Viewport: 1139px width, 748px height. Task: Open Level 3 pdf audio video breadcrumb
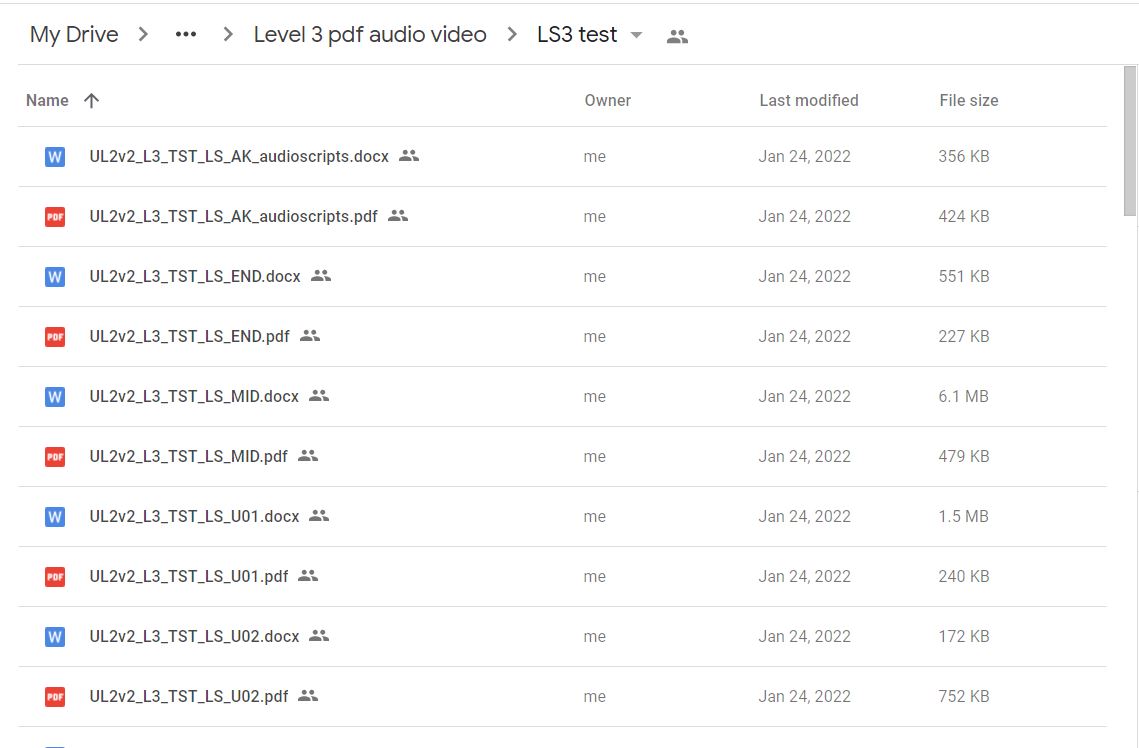tap(370, 35)
